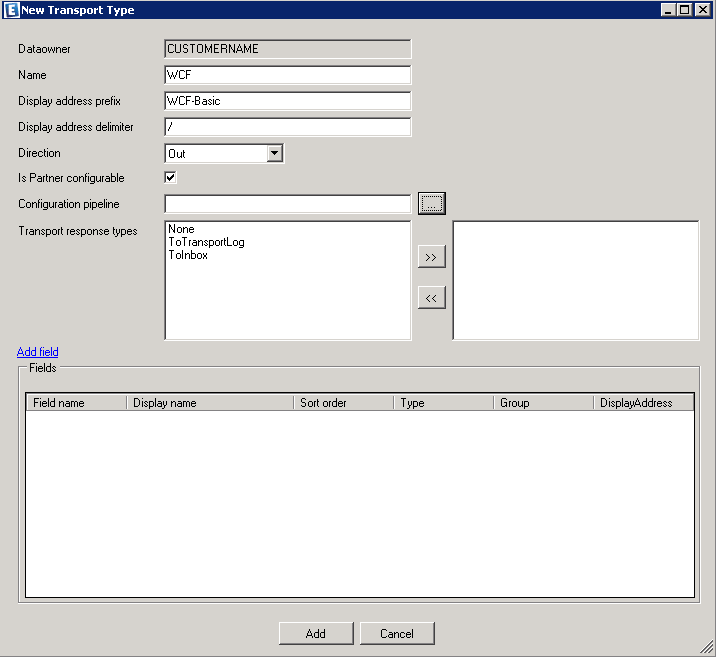Select ToTransportLog response type
This screenshot has height=657, width=716.
tap(206, 242)
